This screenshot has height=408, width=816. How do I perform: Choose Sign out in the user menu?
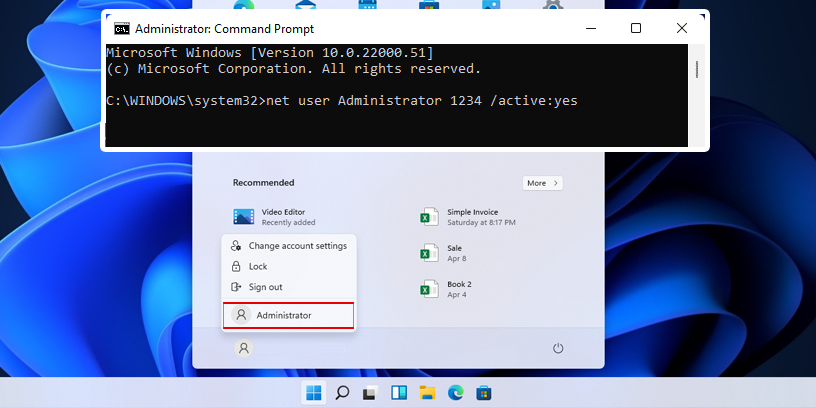[289, 287]
